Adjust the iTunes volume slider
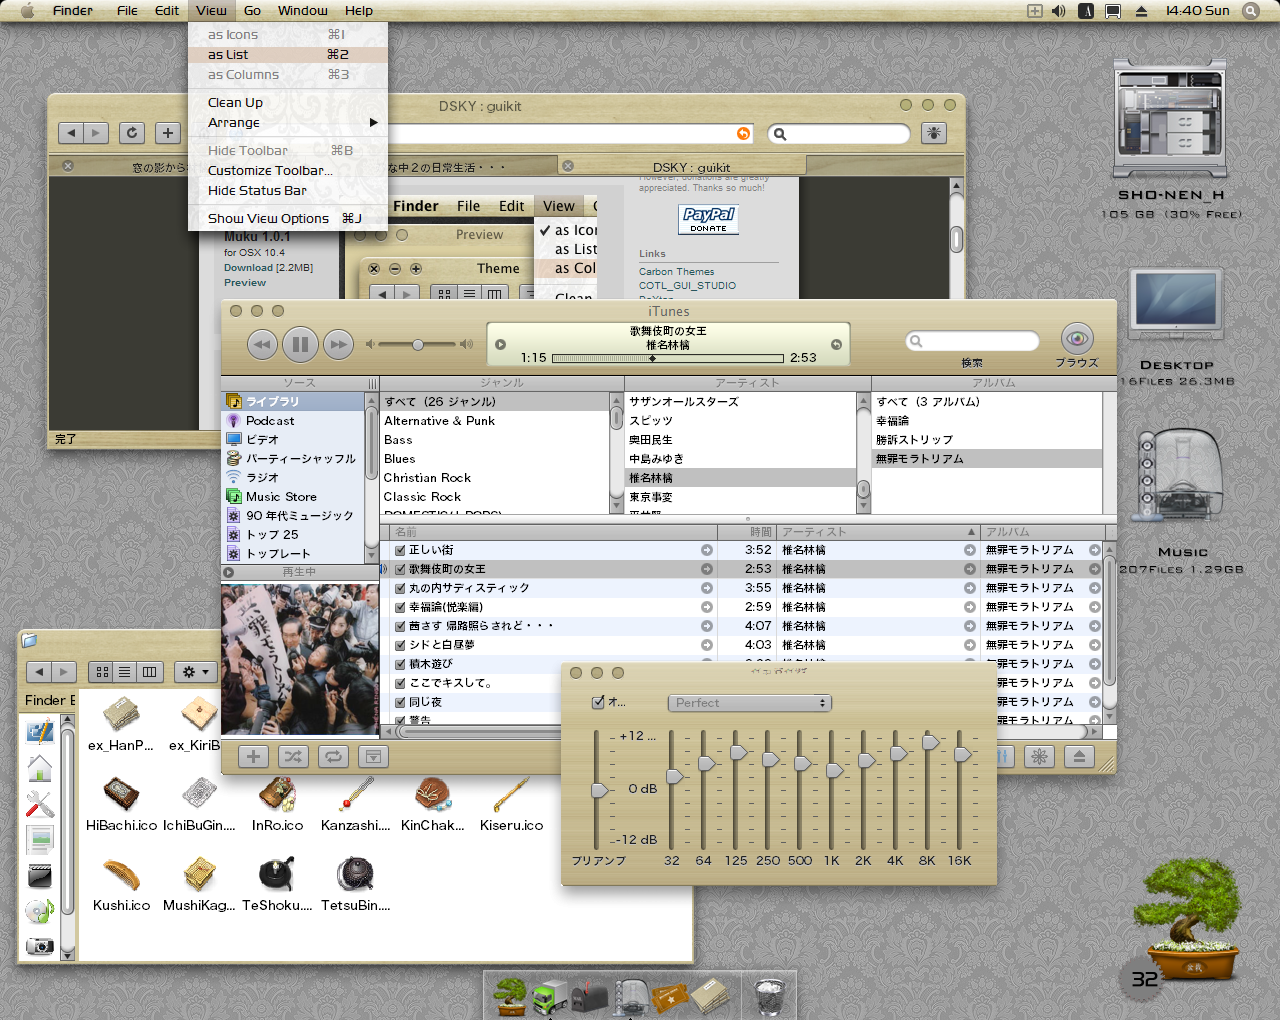Image resolution: width=1280 pixels, height=1020 pixels. point(418,345)
